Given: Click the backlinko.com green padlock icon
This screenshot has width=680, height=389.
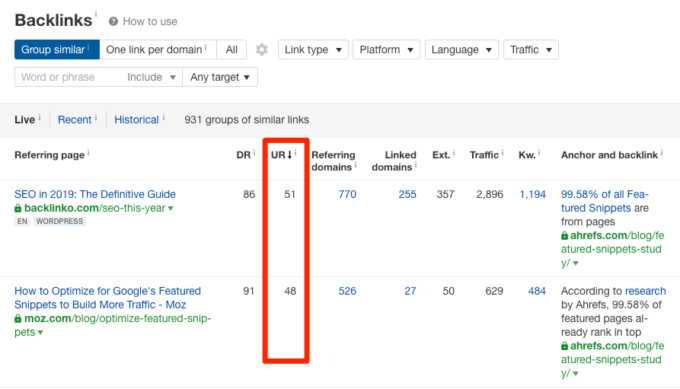Looking at the screenshot, I should click(x=18, y=208).
